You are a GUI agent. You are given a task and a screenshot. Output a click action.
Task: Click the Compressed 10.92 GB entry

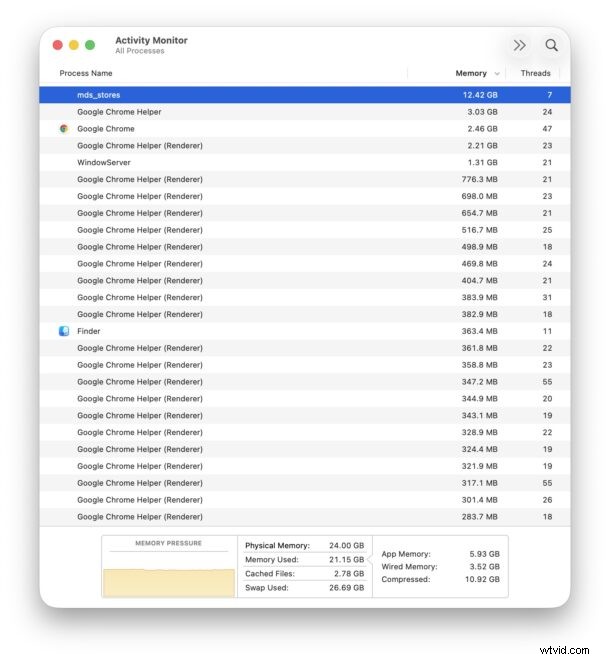click(440, 579)
